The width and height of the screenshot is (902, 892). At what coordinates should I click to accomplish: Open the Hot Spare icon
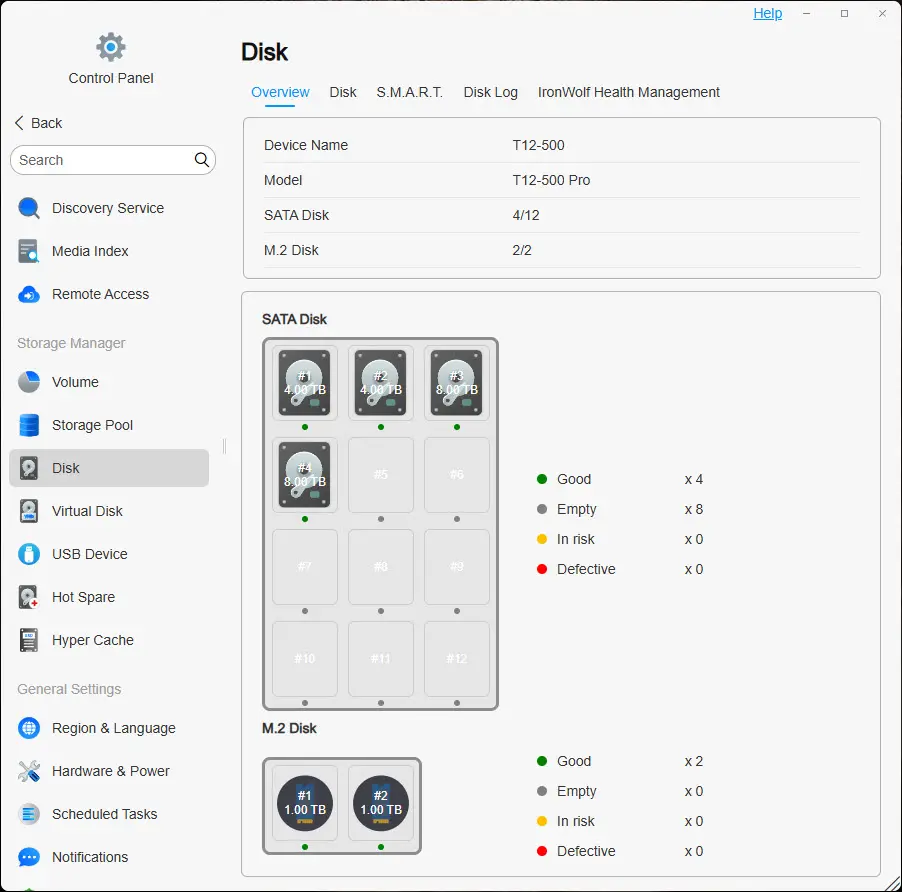(x=29, y=597)
